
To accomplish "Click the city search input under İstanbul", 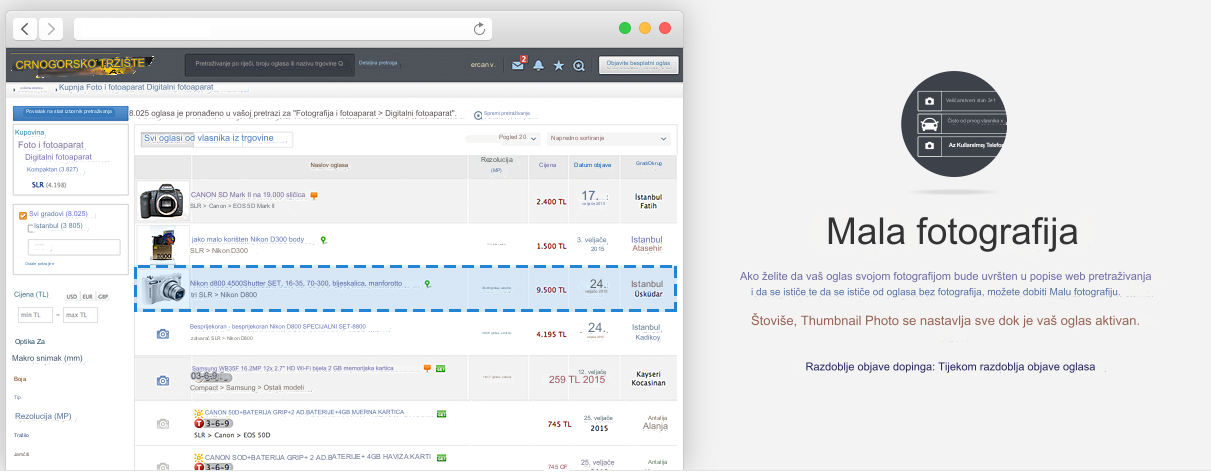I will coord(74,247).
